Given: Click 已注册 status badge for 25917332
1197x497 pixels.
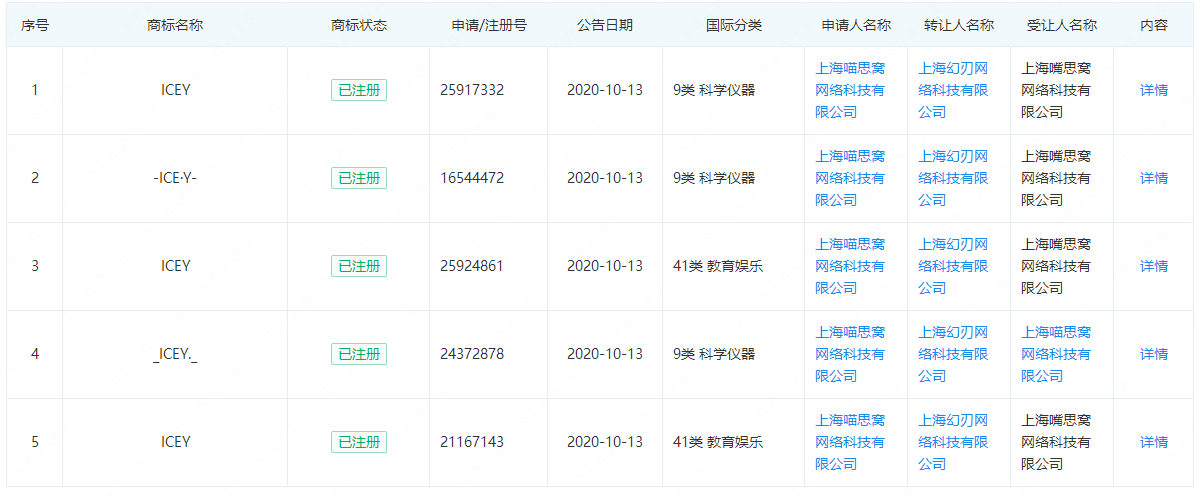Looking at the screenshot, I should point(359,90).
